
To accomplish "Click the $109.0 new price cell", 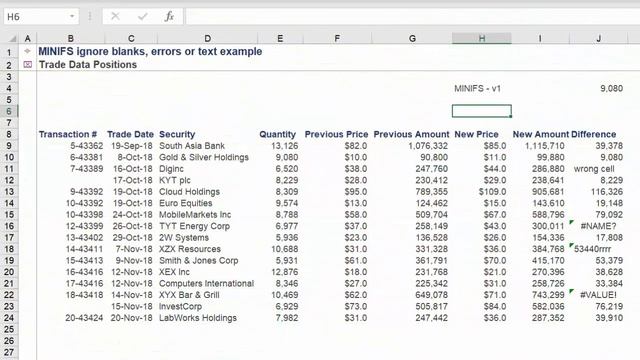I will pyautogui.click(x=492, y=192).
